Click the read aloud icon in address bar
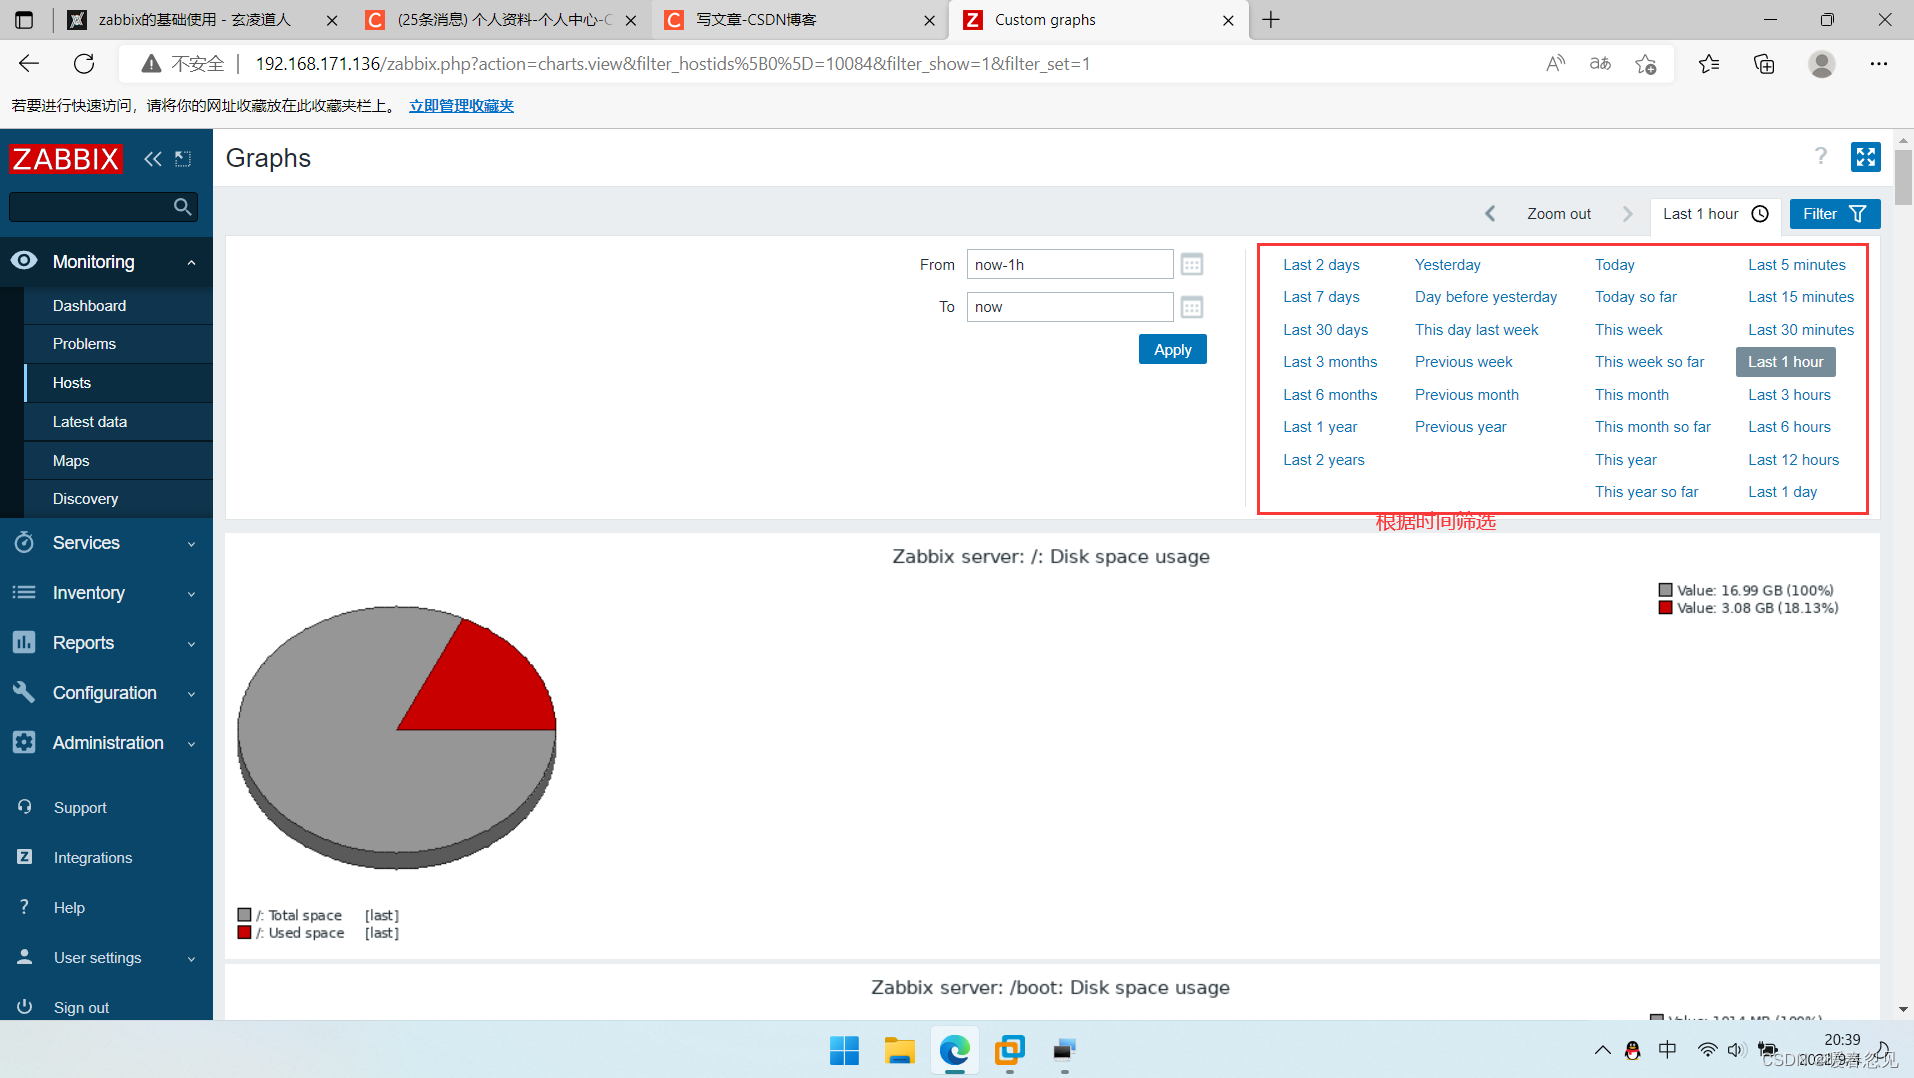1914x1078 pixels. pyautogui.click(x=1556, y=64)
